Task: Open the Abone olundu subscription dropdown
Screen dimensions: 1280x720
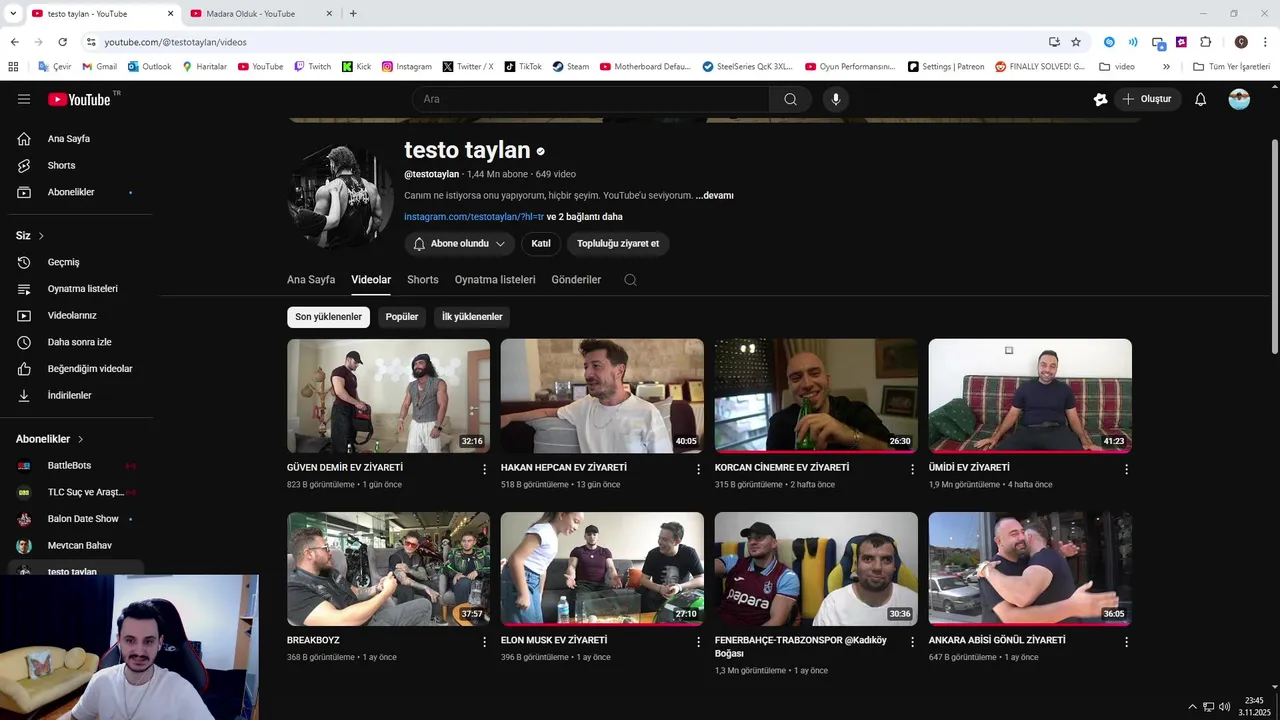Action: point(460,244)
